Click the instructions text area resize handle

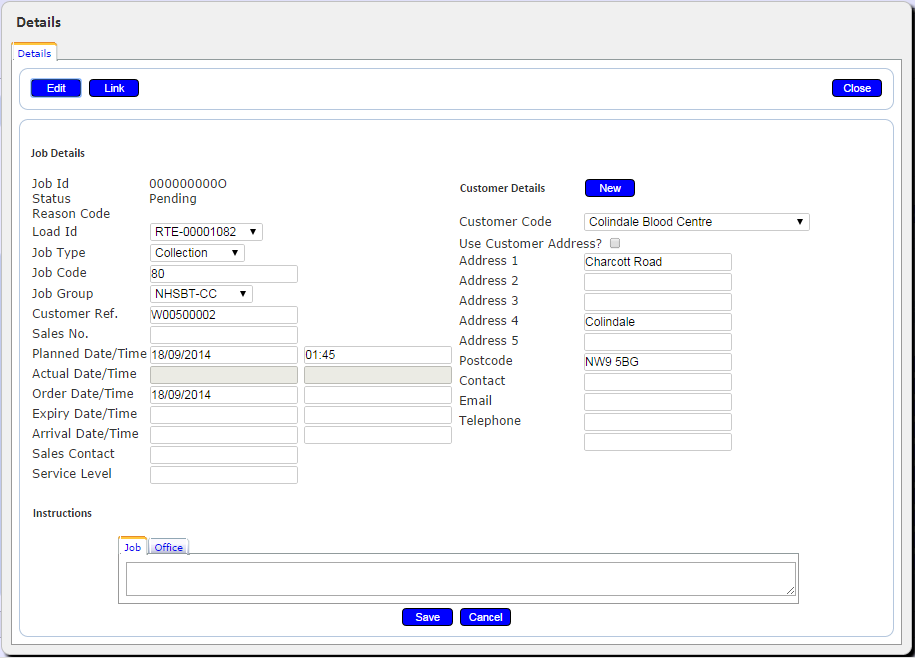coord(791,591)
